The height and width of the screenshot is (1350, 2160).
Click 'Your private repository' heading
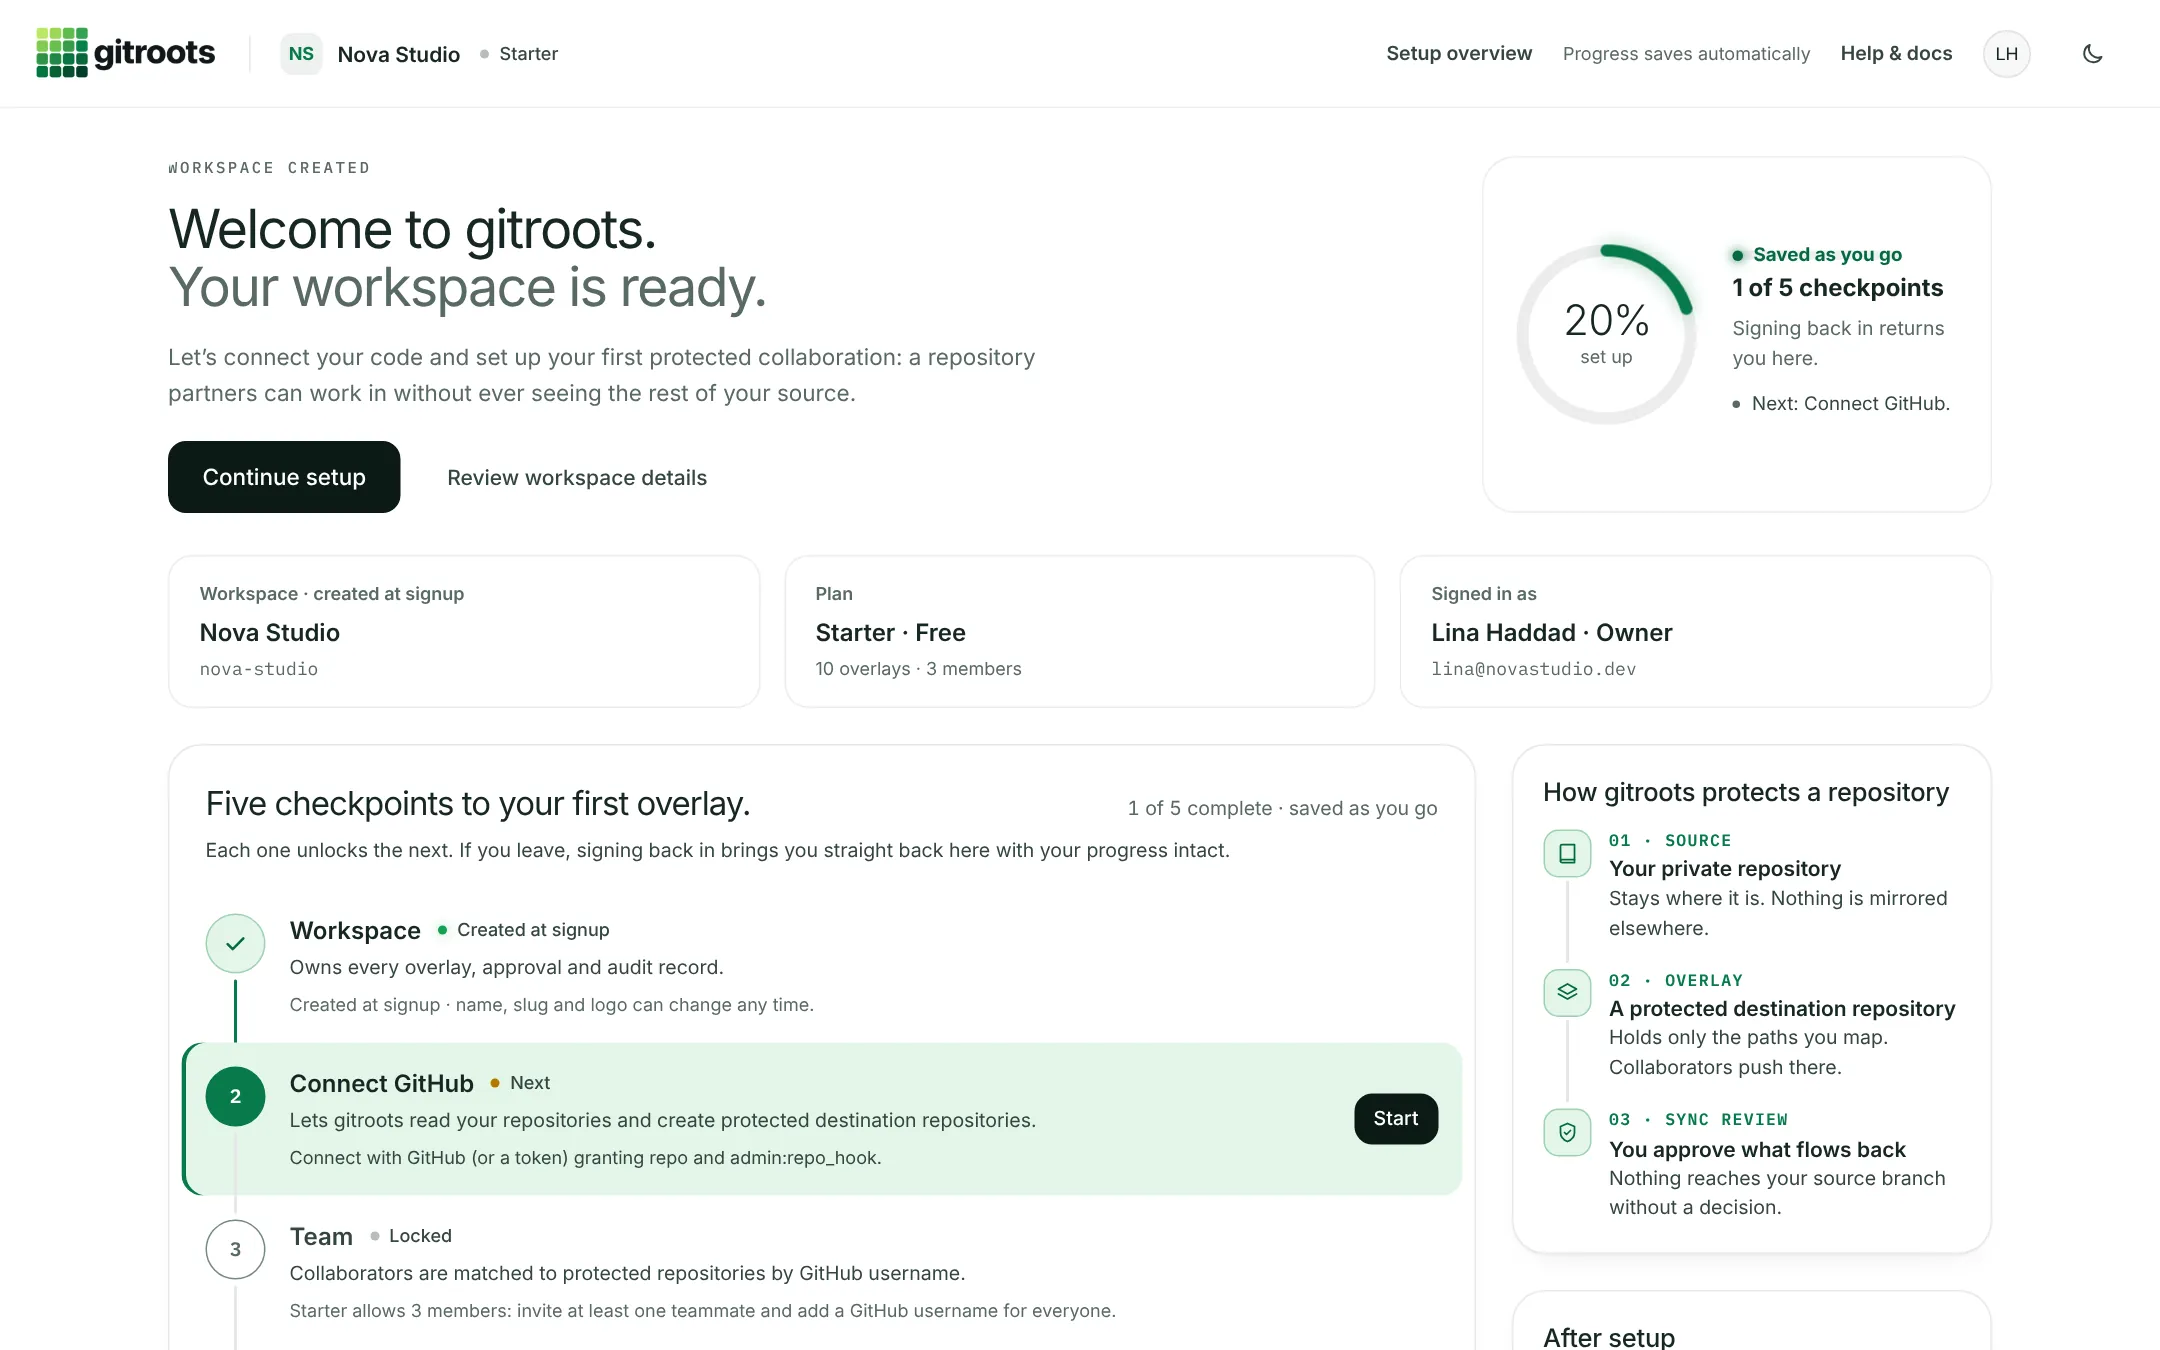[1724, 869]
